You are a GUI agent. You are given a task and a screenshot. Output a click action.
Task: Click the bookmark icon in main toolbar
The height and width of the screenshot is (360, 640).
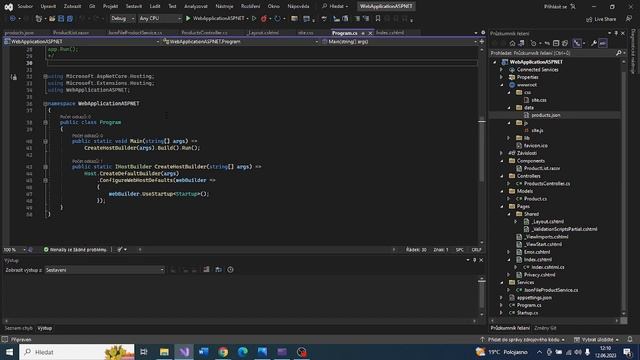[378, 18]
